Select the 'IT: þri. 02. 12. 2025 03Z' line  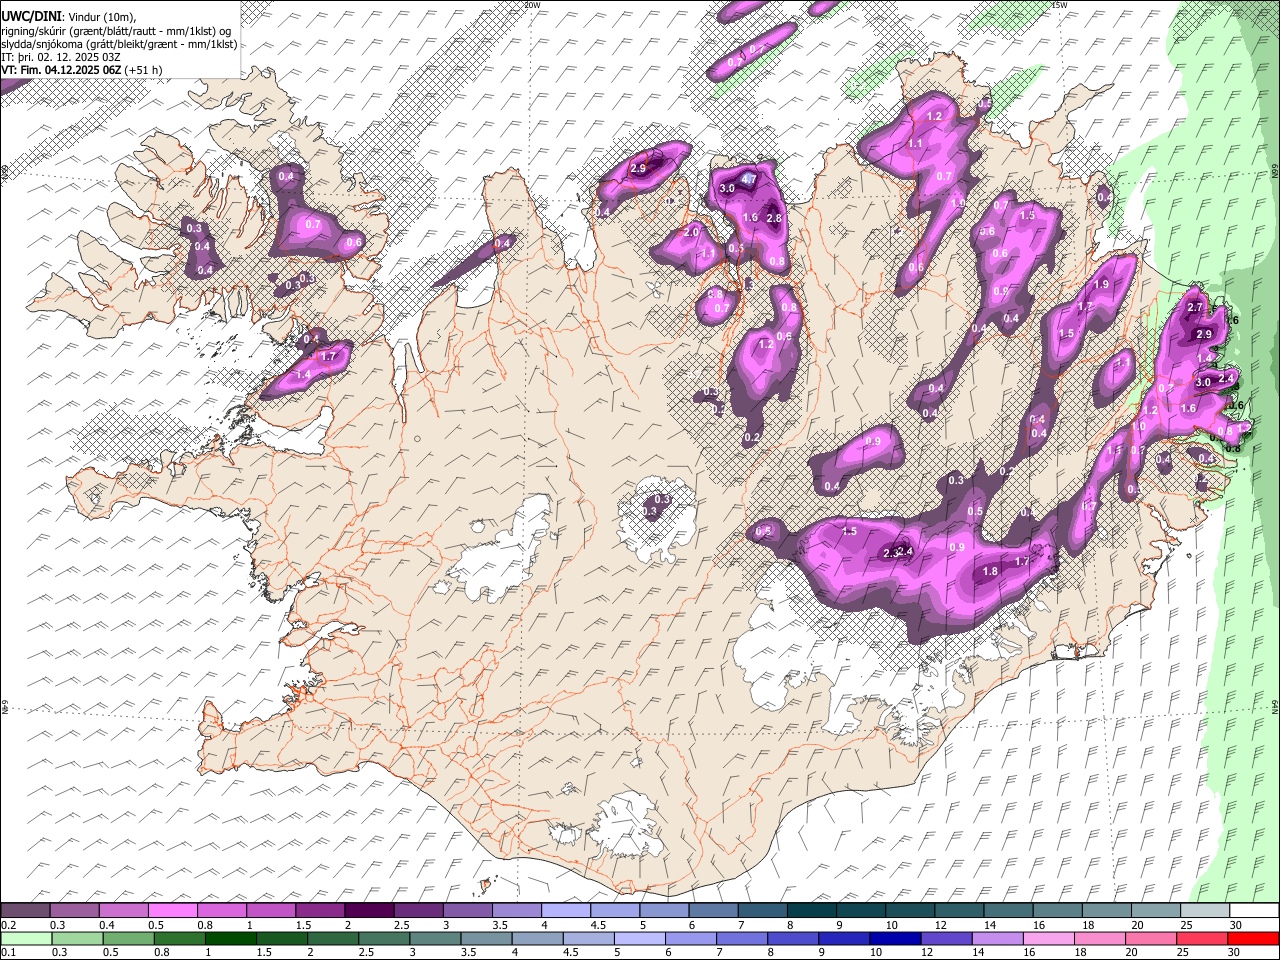[61, 57]
